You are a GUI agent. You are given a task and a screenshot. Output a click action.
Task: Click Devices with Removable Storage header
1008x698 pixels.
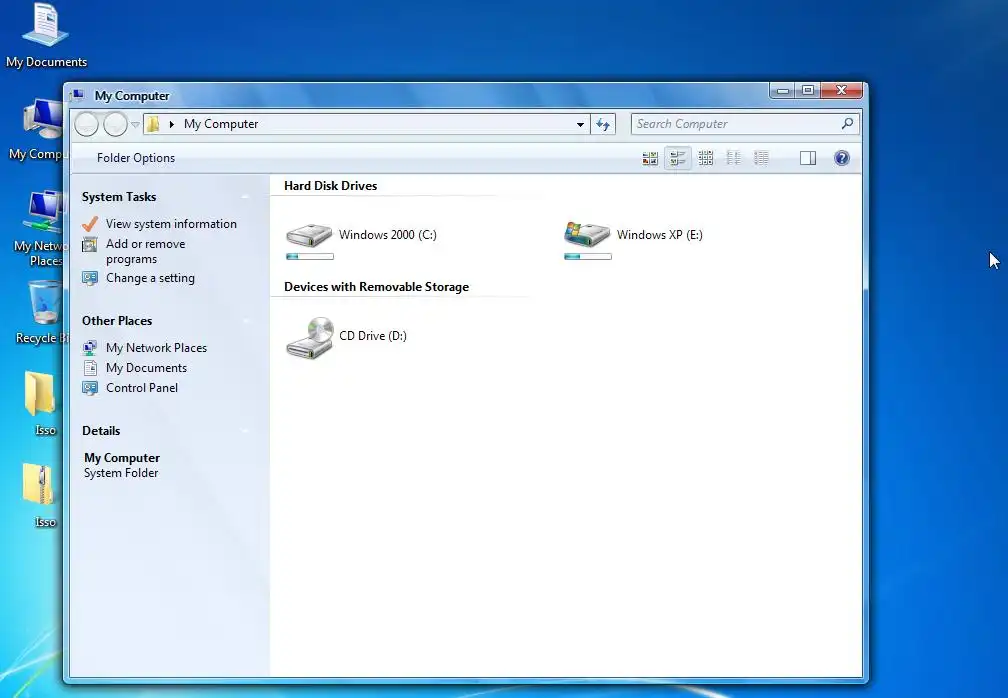(x=376, y=287)
